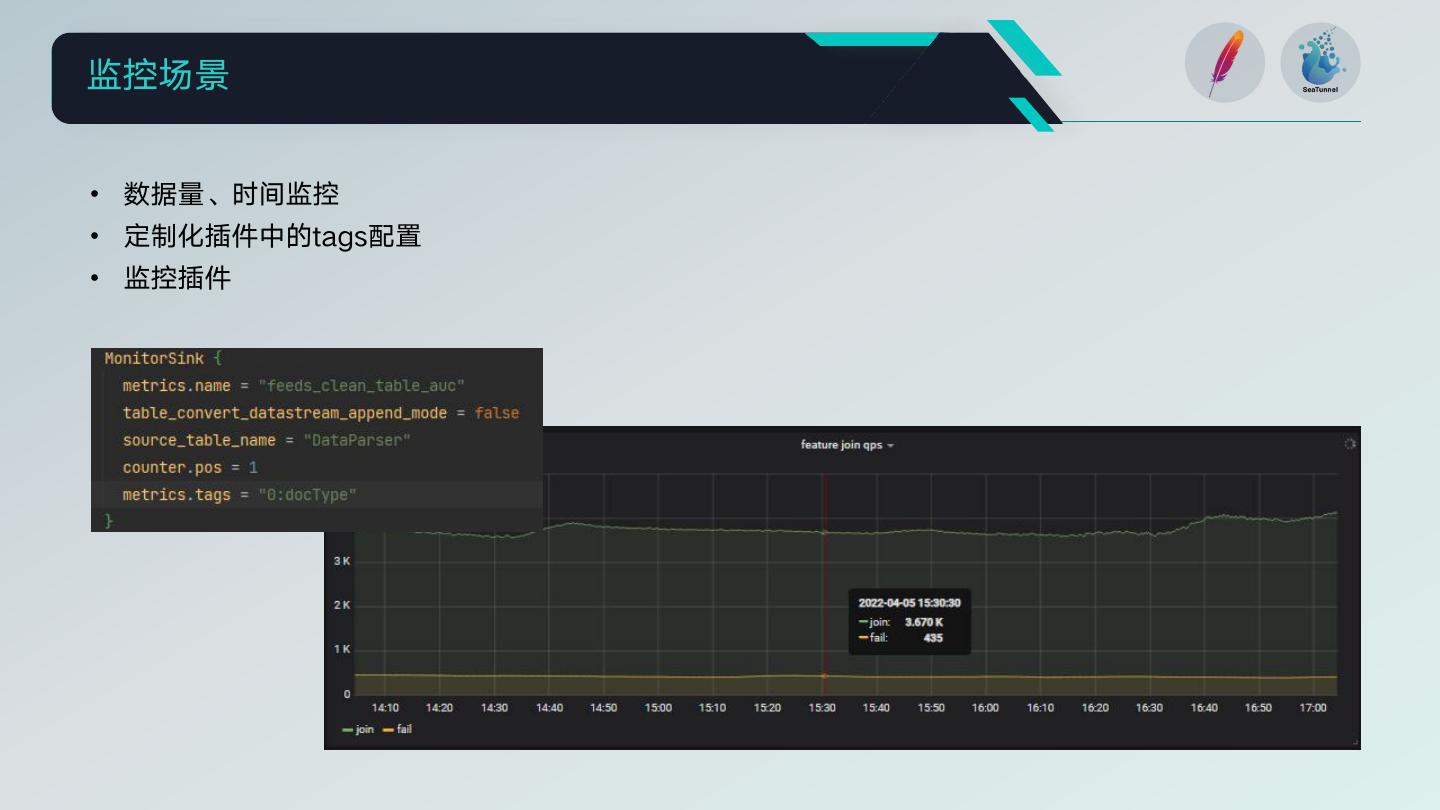Click the 17:00 time axis label

click(x=1312, y=708)
